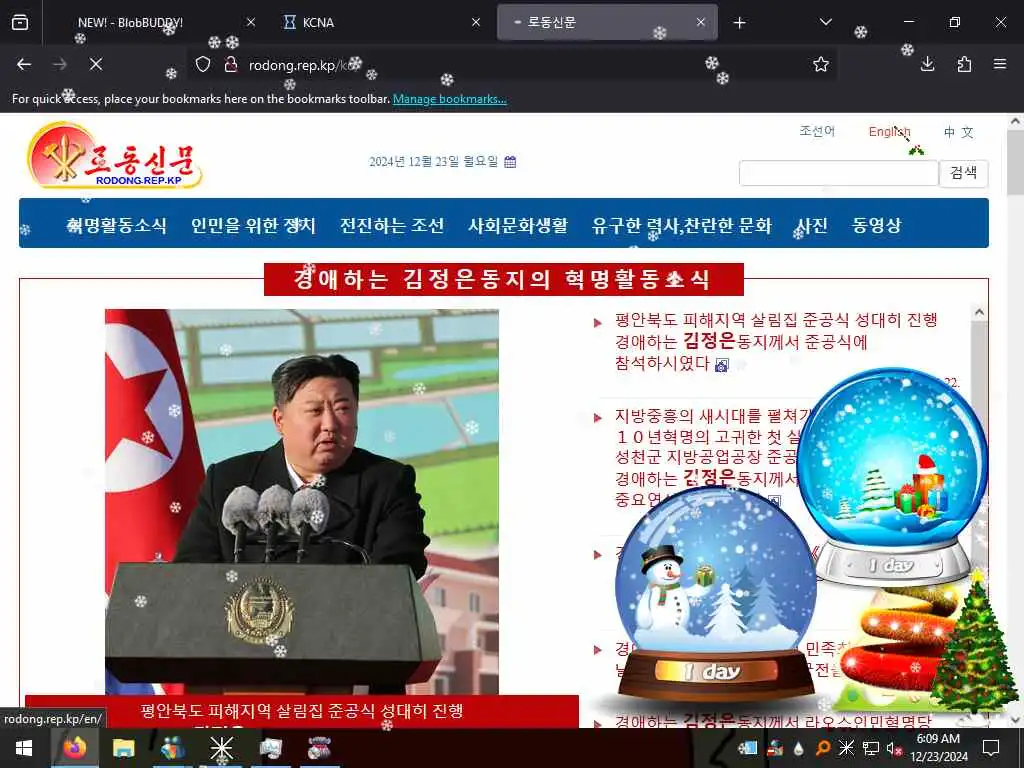
Task: Open the 사진 menu item
Action: [812, 225]
